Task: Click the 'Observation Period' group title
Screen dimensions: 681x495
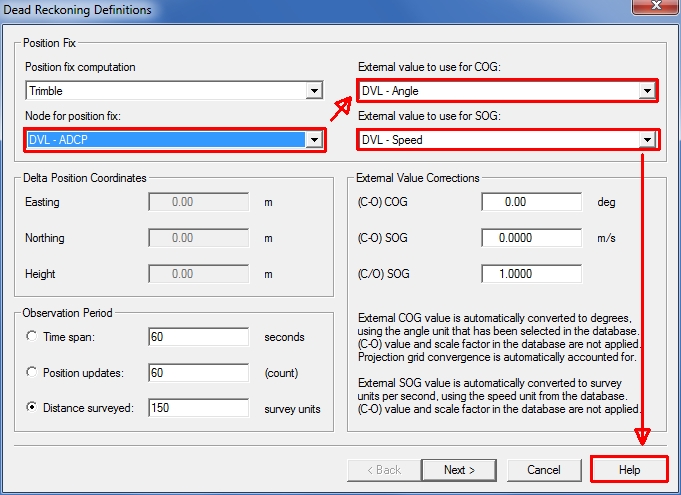Action: [x=67, y=313]
